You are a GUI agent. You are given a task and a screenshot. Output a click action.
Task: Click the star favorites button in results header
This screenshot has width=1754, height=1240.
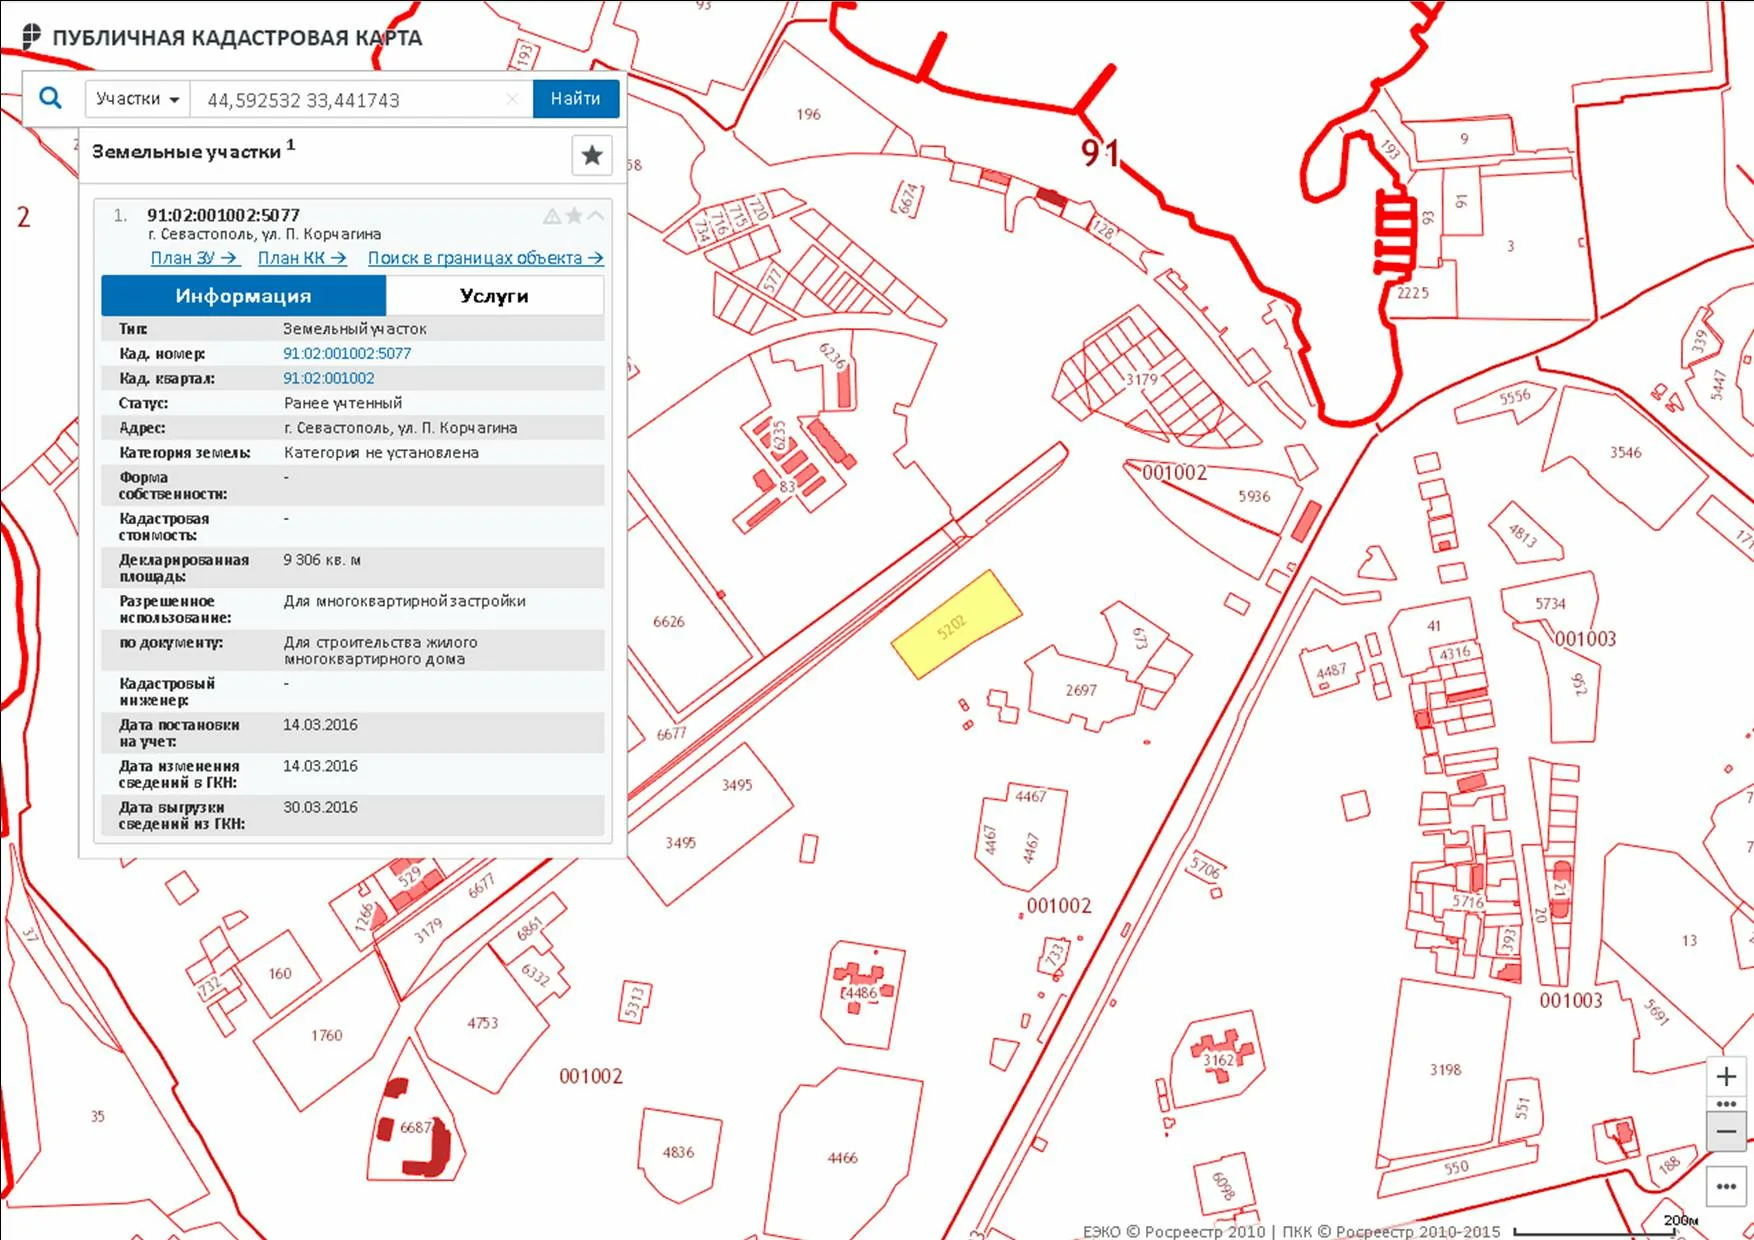[x=592, y=155]
